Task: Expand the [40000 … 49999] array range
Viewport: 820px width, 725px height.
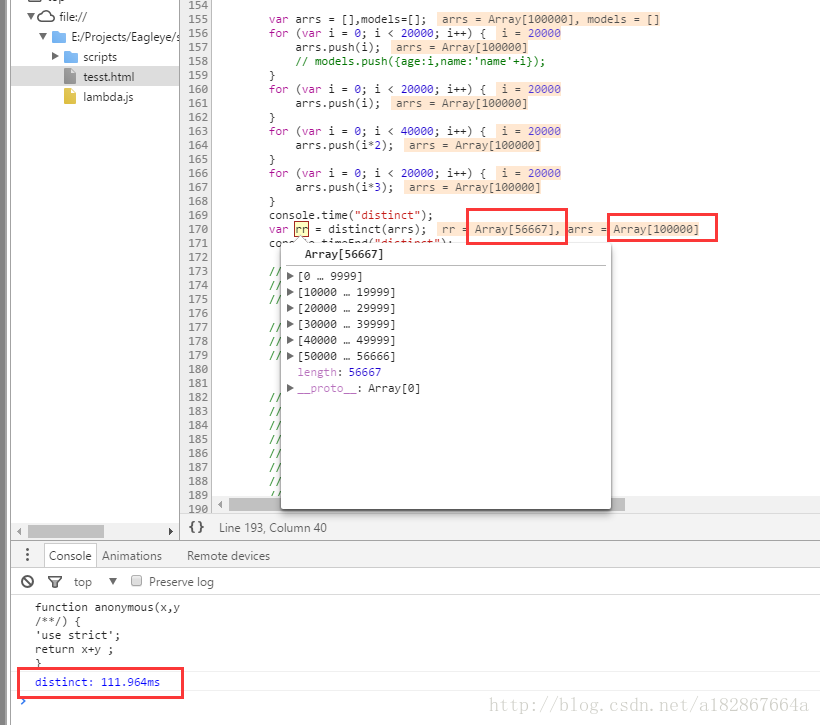Action: tap(290, 340)
